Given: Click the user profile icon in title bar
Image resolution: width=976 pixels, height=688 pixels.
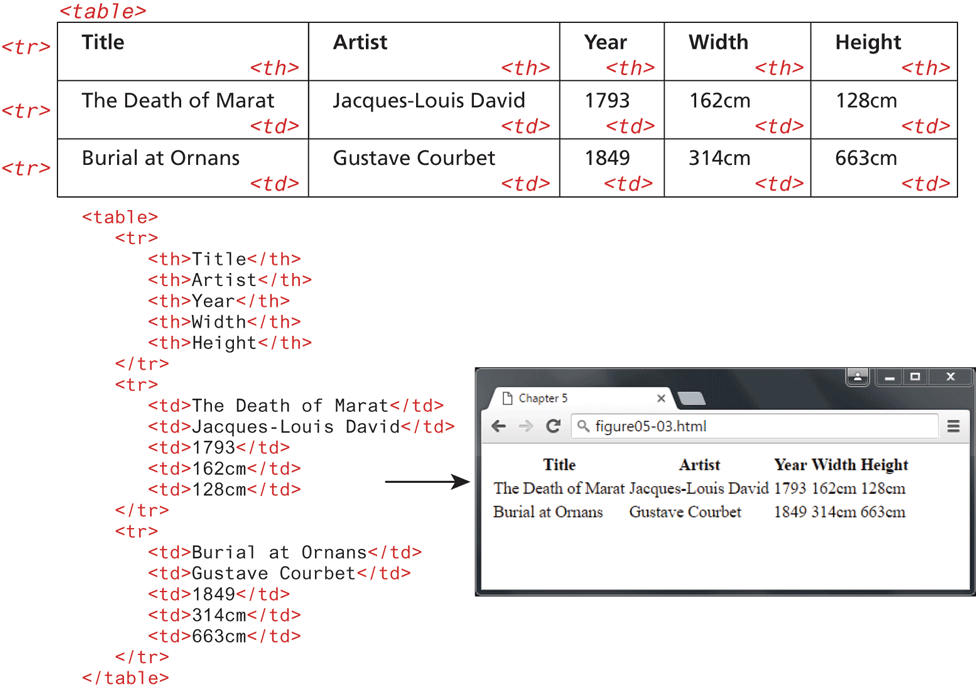Looking at the screenshot, I should (x=858, y=377).
